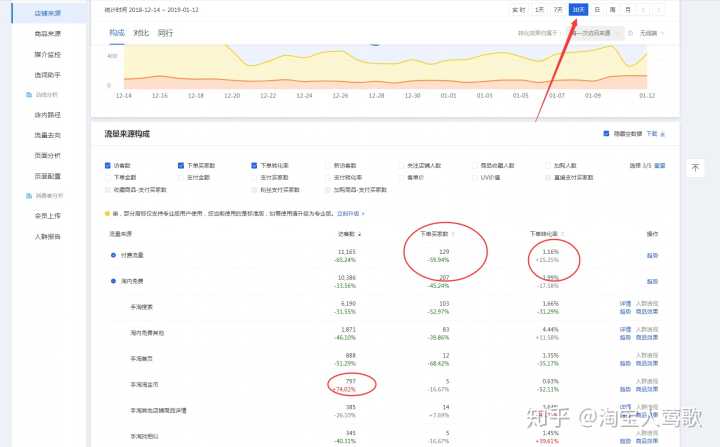Uncheck the 下单转化率 metric checkbox

pos(255,165)
